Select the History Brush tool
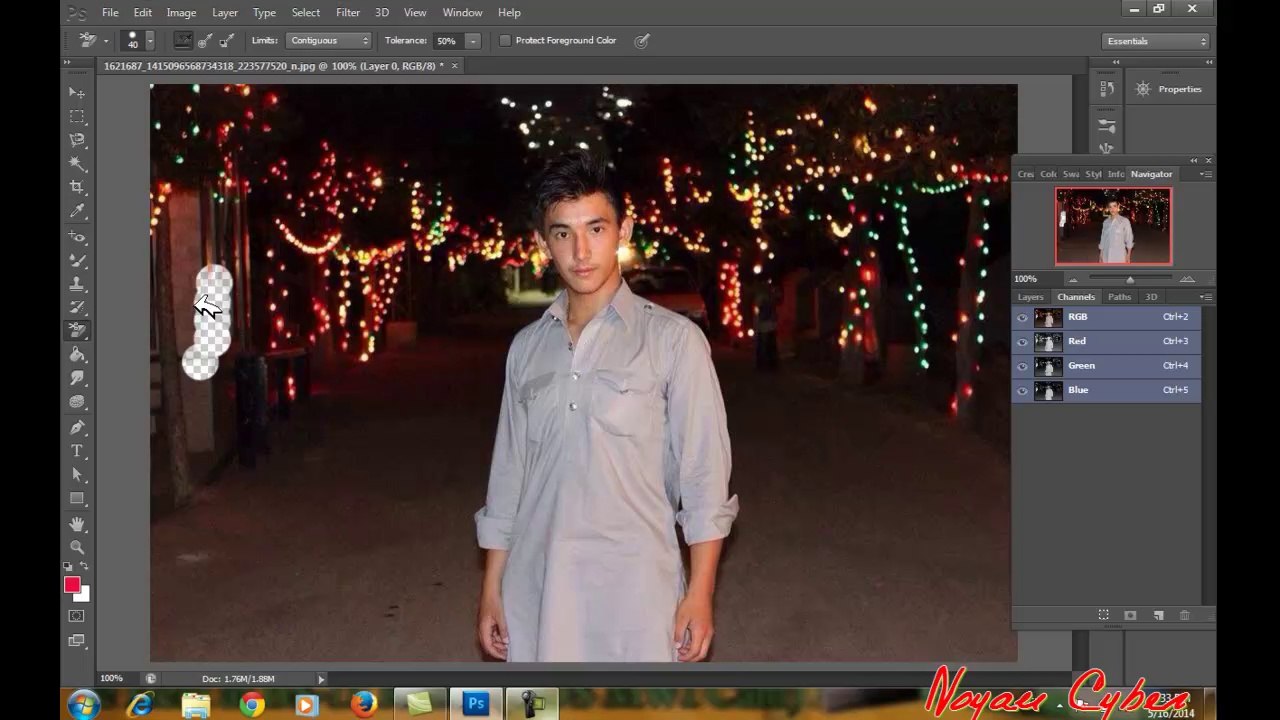 pos(77,307)
